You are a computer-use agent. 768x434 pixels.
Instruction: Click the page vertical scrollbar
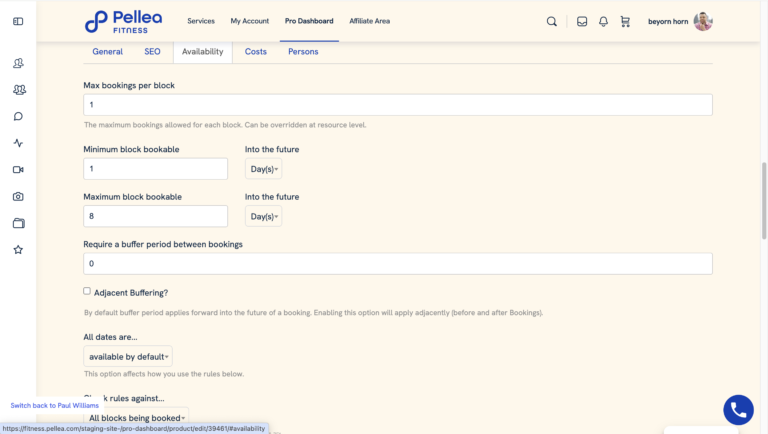[x=764, y=201]
